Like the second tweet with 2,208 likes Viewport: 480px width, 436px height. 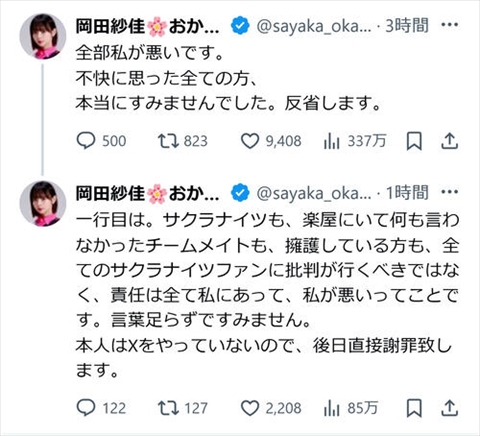point(271,408)
